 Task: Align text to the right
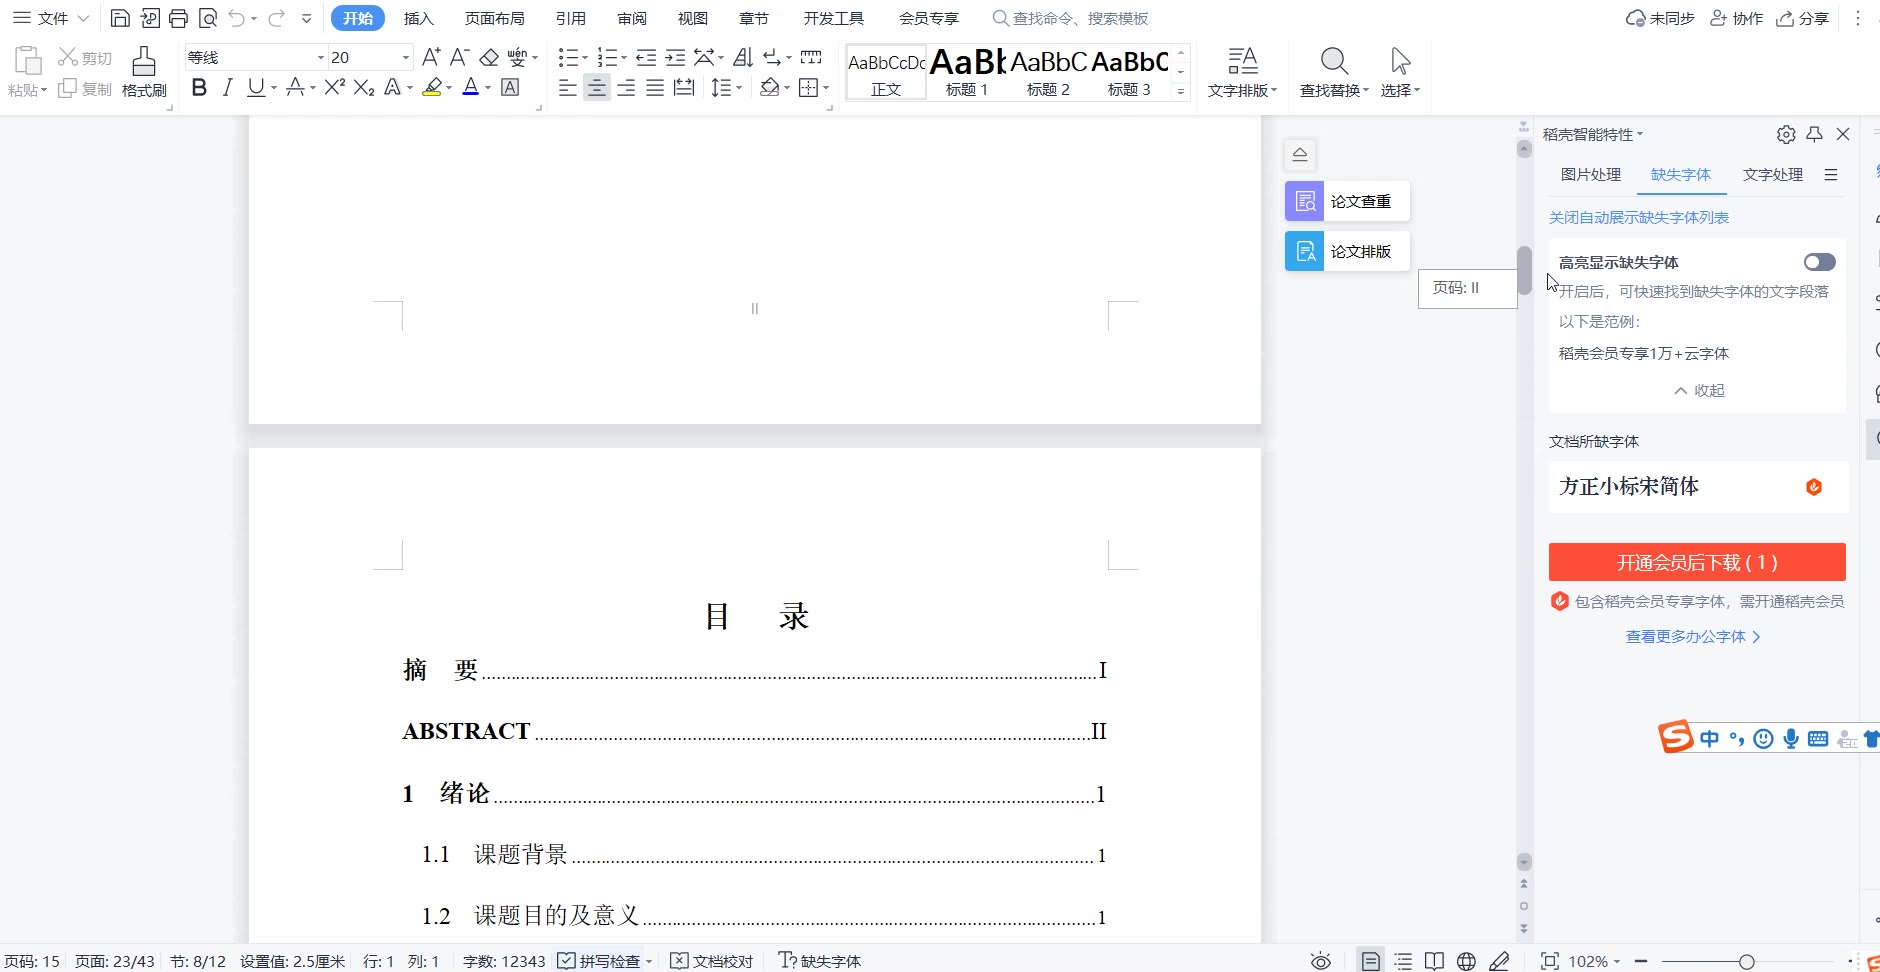click(x=626, y=88)
